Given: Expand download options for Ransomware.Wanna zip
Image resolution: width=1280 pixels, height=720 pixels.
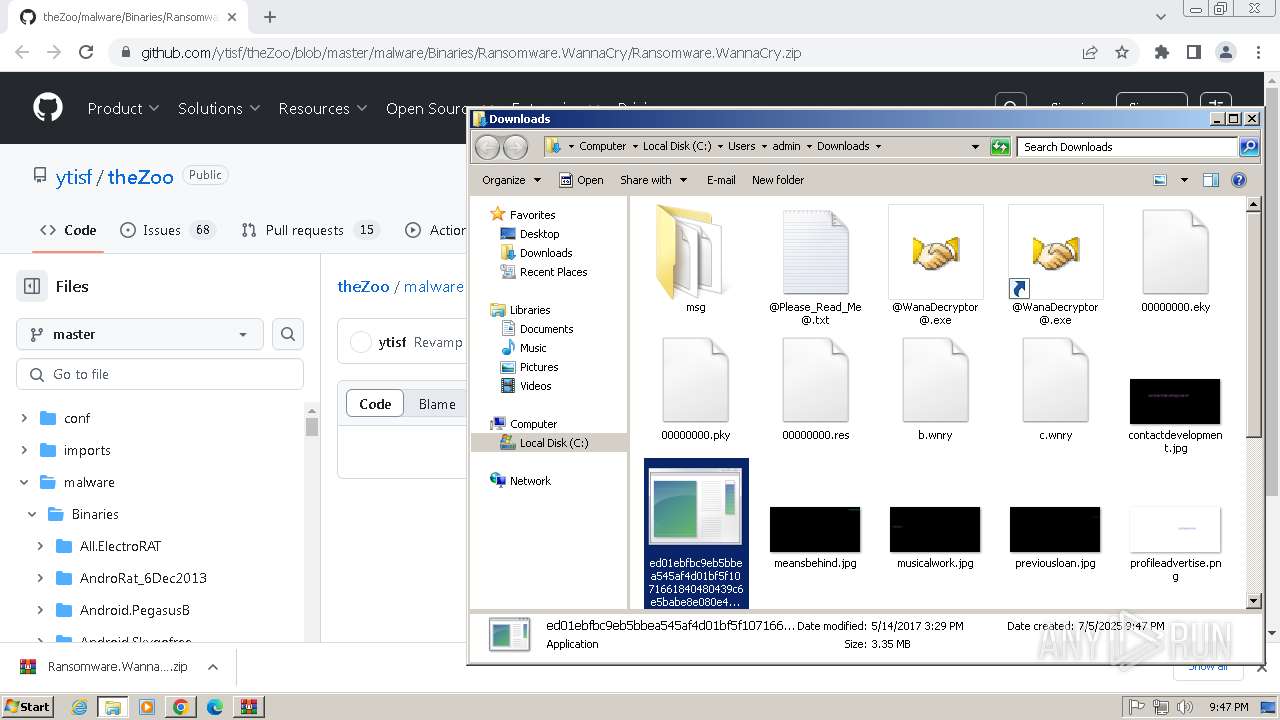Looking at the screenshot, I should (213, 667).
